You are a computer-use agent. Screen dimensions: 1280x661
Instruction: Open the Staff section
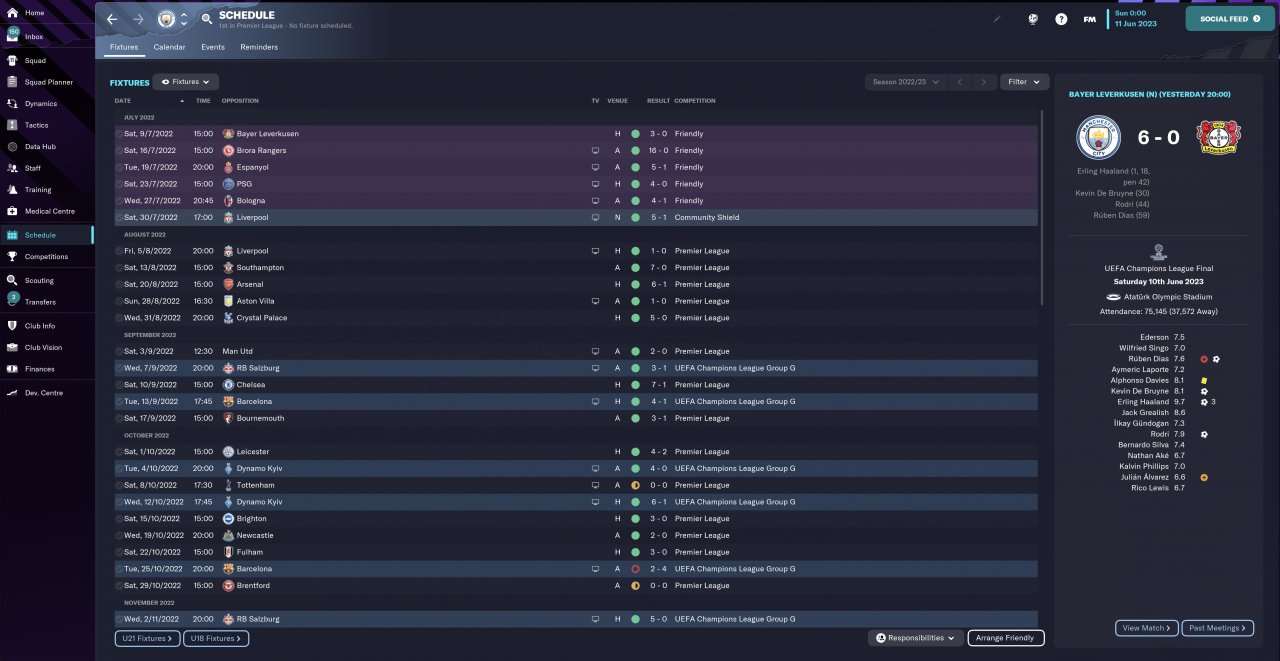click(32, 168)
